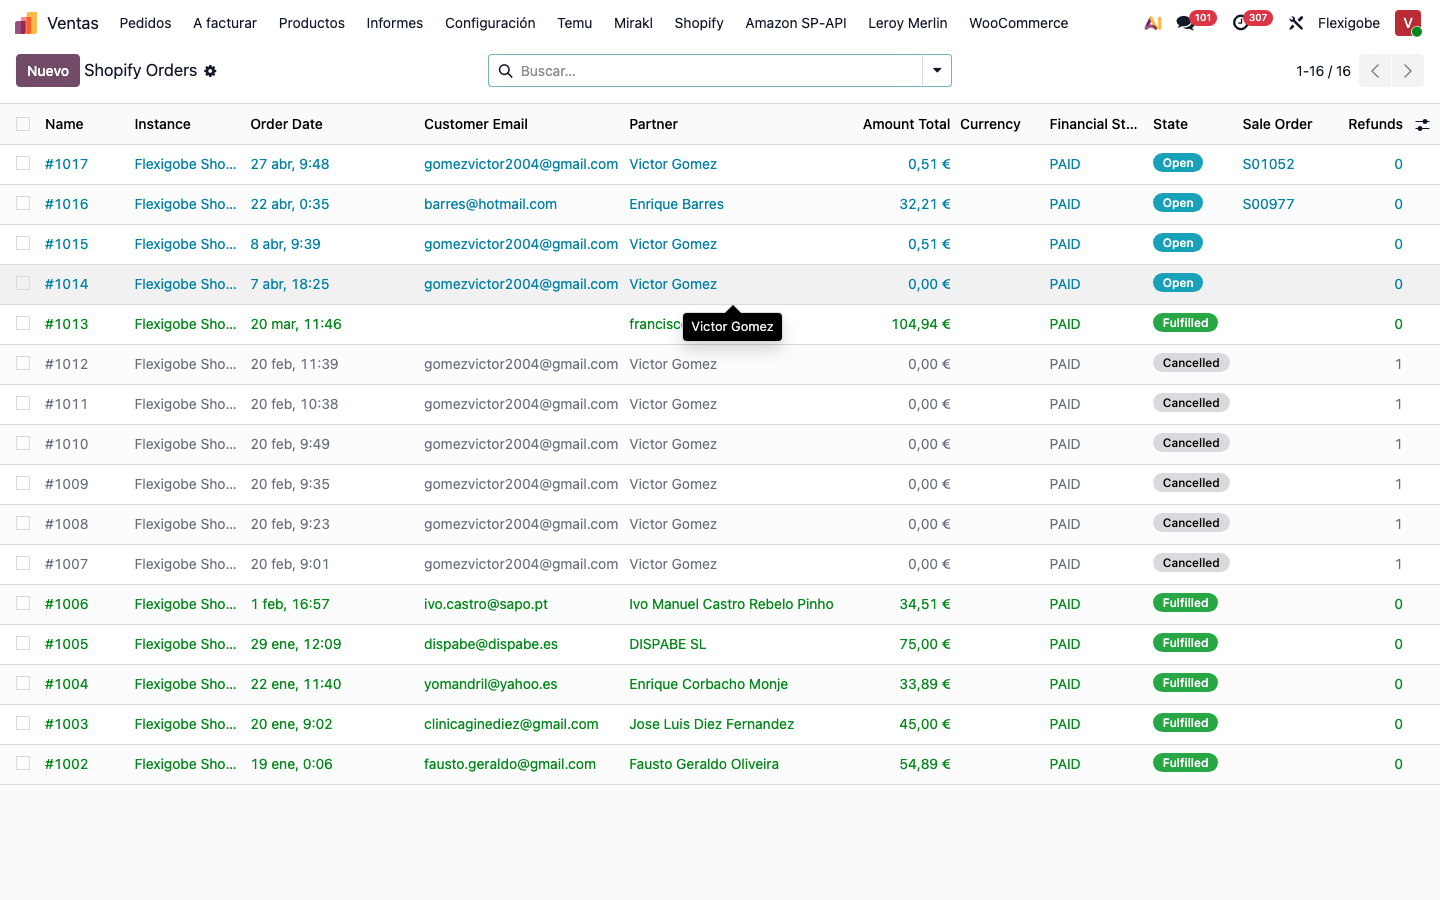Open the Configuración menu
Viewport: 1440px width, 900px height.
click(490, 23)
